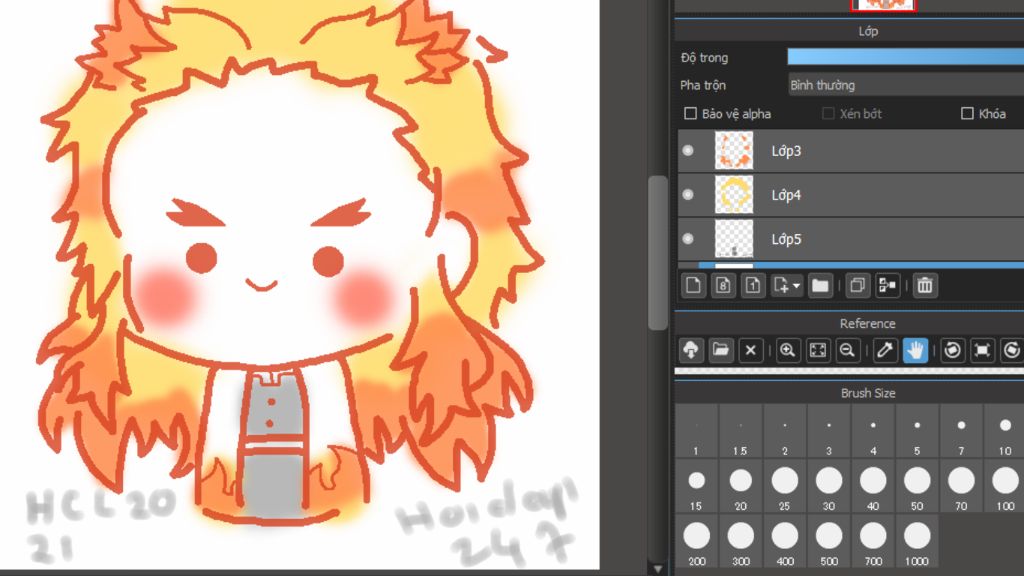Viewport: 1024px width, 576px height.
Task: Rotate reference image left
Action: pyautogui.click(x=952, y=350)
